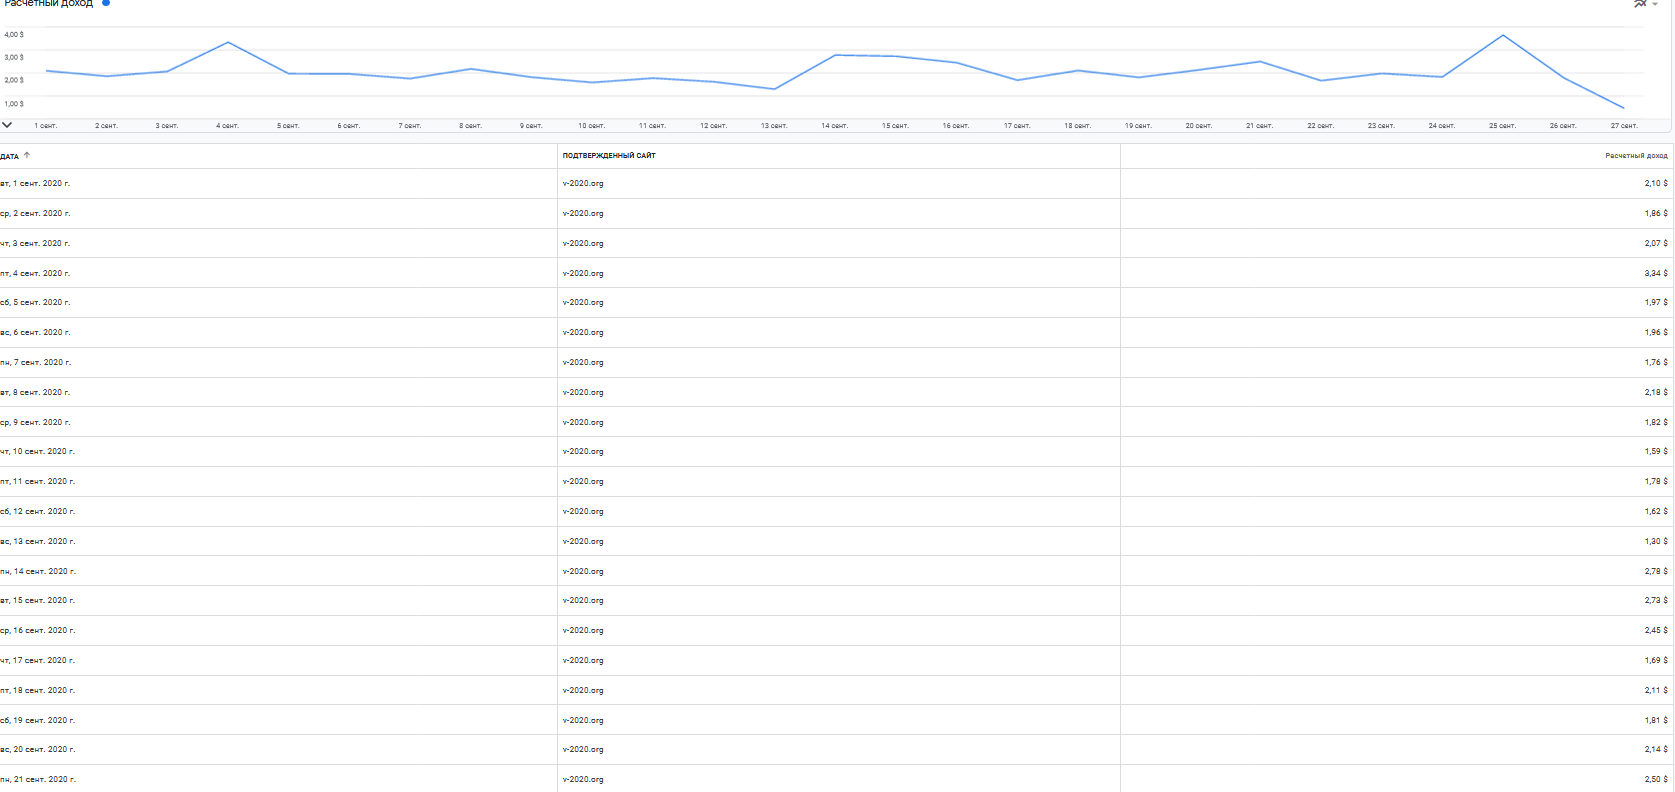Select the income value 3,34 $
The image size is (1675, 792).
[x=1656, y=274]
